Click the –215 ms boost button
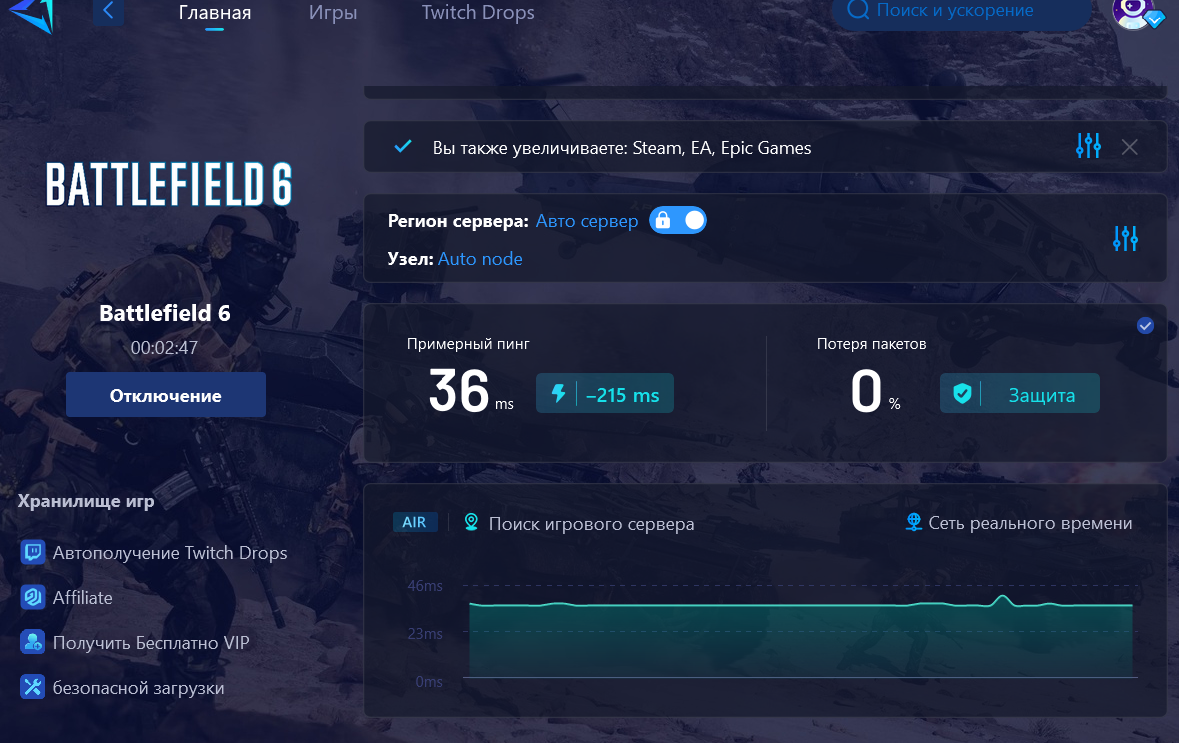Image resolution: width=1179 pixels, height=743 pixels. pos(605,393)
